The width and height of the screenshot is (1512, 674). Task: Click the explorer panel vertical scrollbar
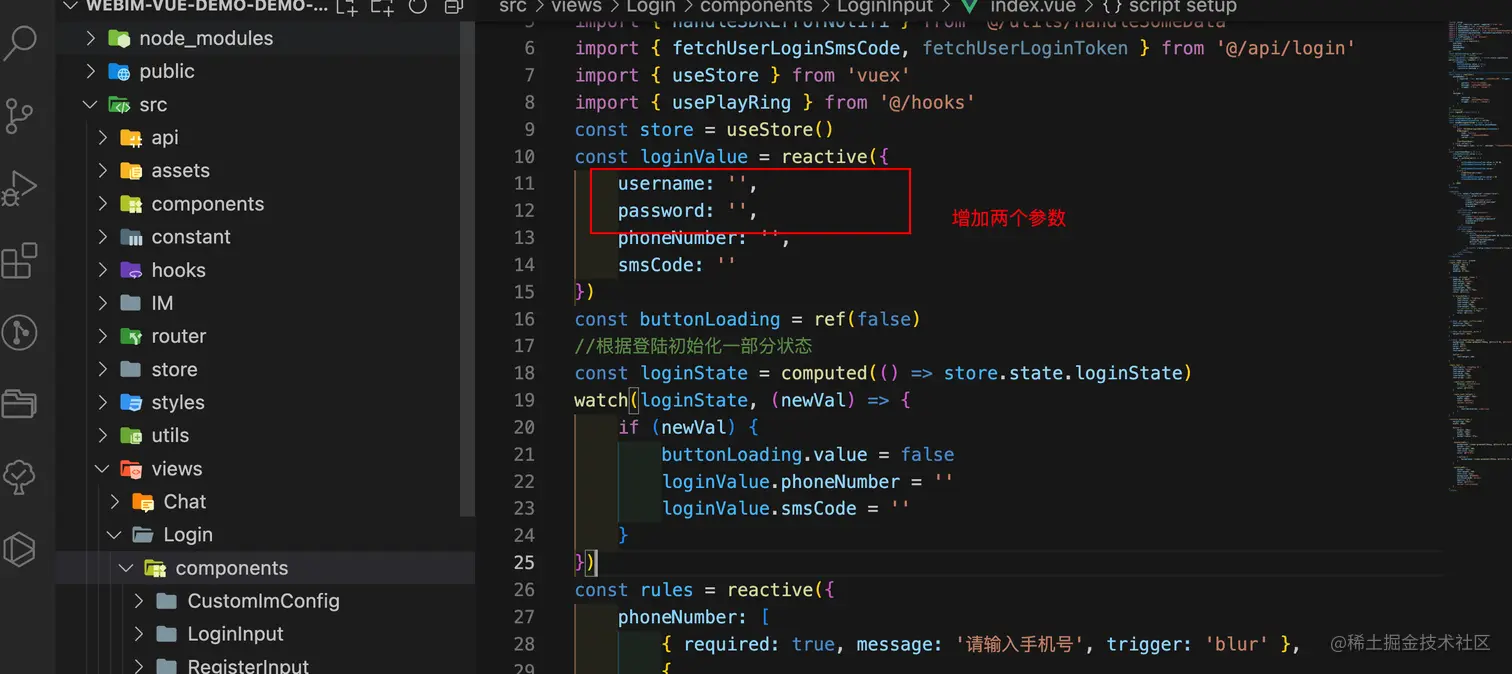pos(467,268)
